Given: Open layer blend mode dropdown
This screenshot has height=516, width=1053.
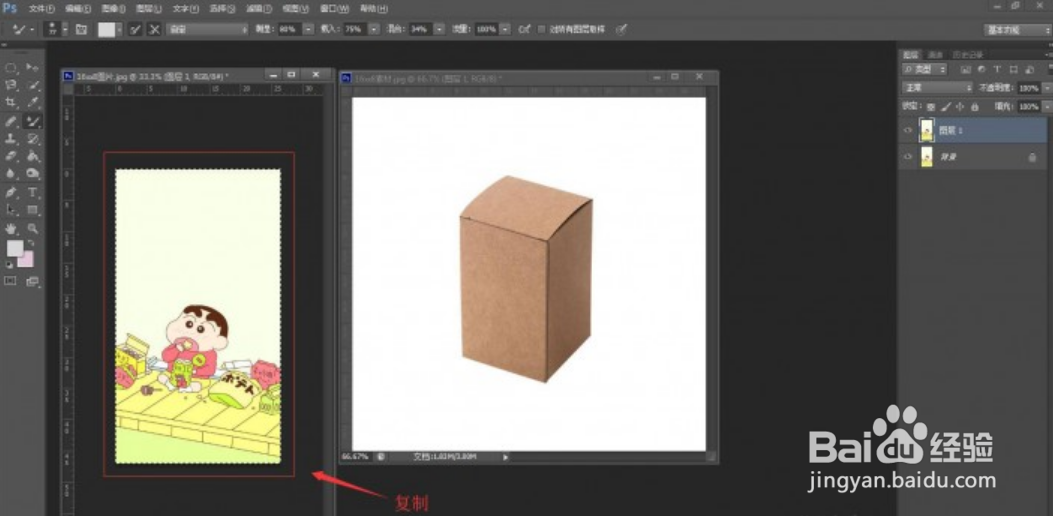Looking at the screenshot, I should click(937, 88).
